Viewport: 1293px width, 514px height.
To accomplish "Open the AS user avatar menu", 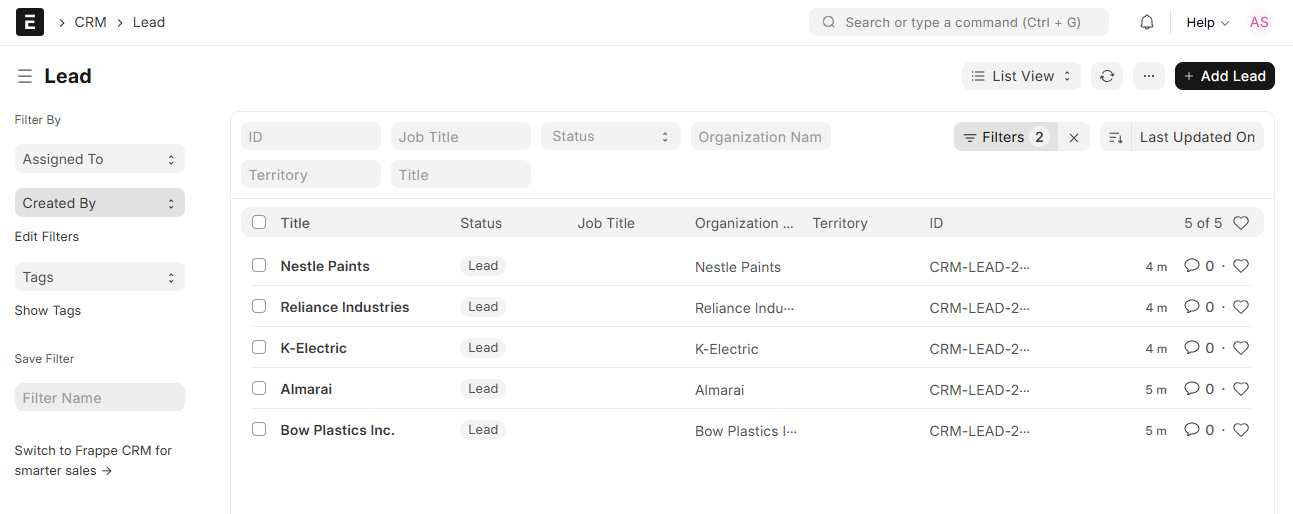I will tap(1259, 22).
